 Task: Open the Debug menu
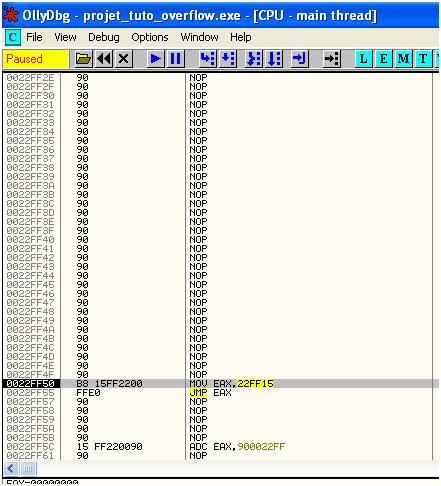point(104,37)
